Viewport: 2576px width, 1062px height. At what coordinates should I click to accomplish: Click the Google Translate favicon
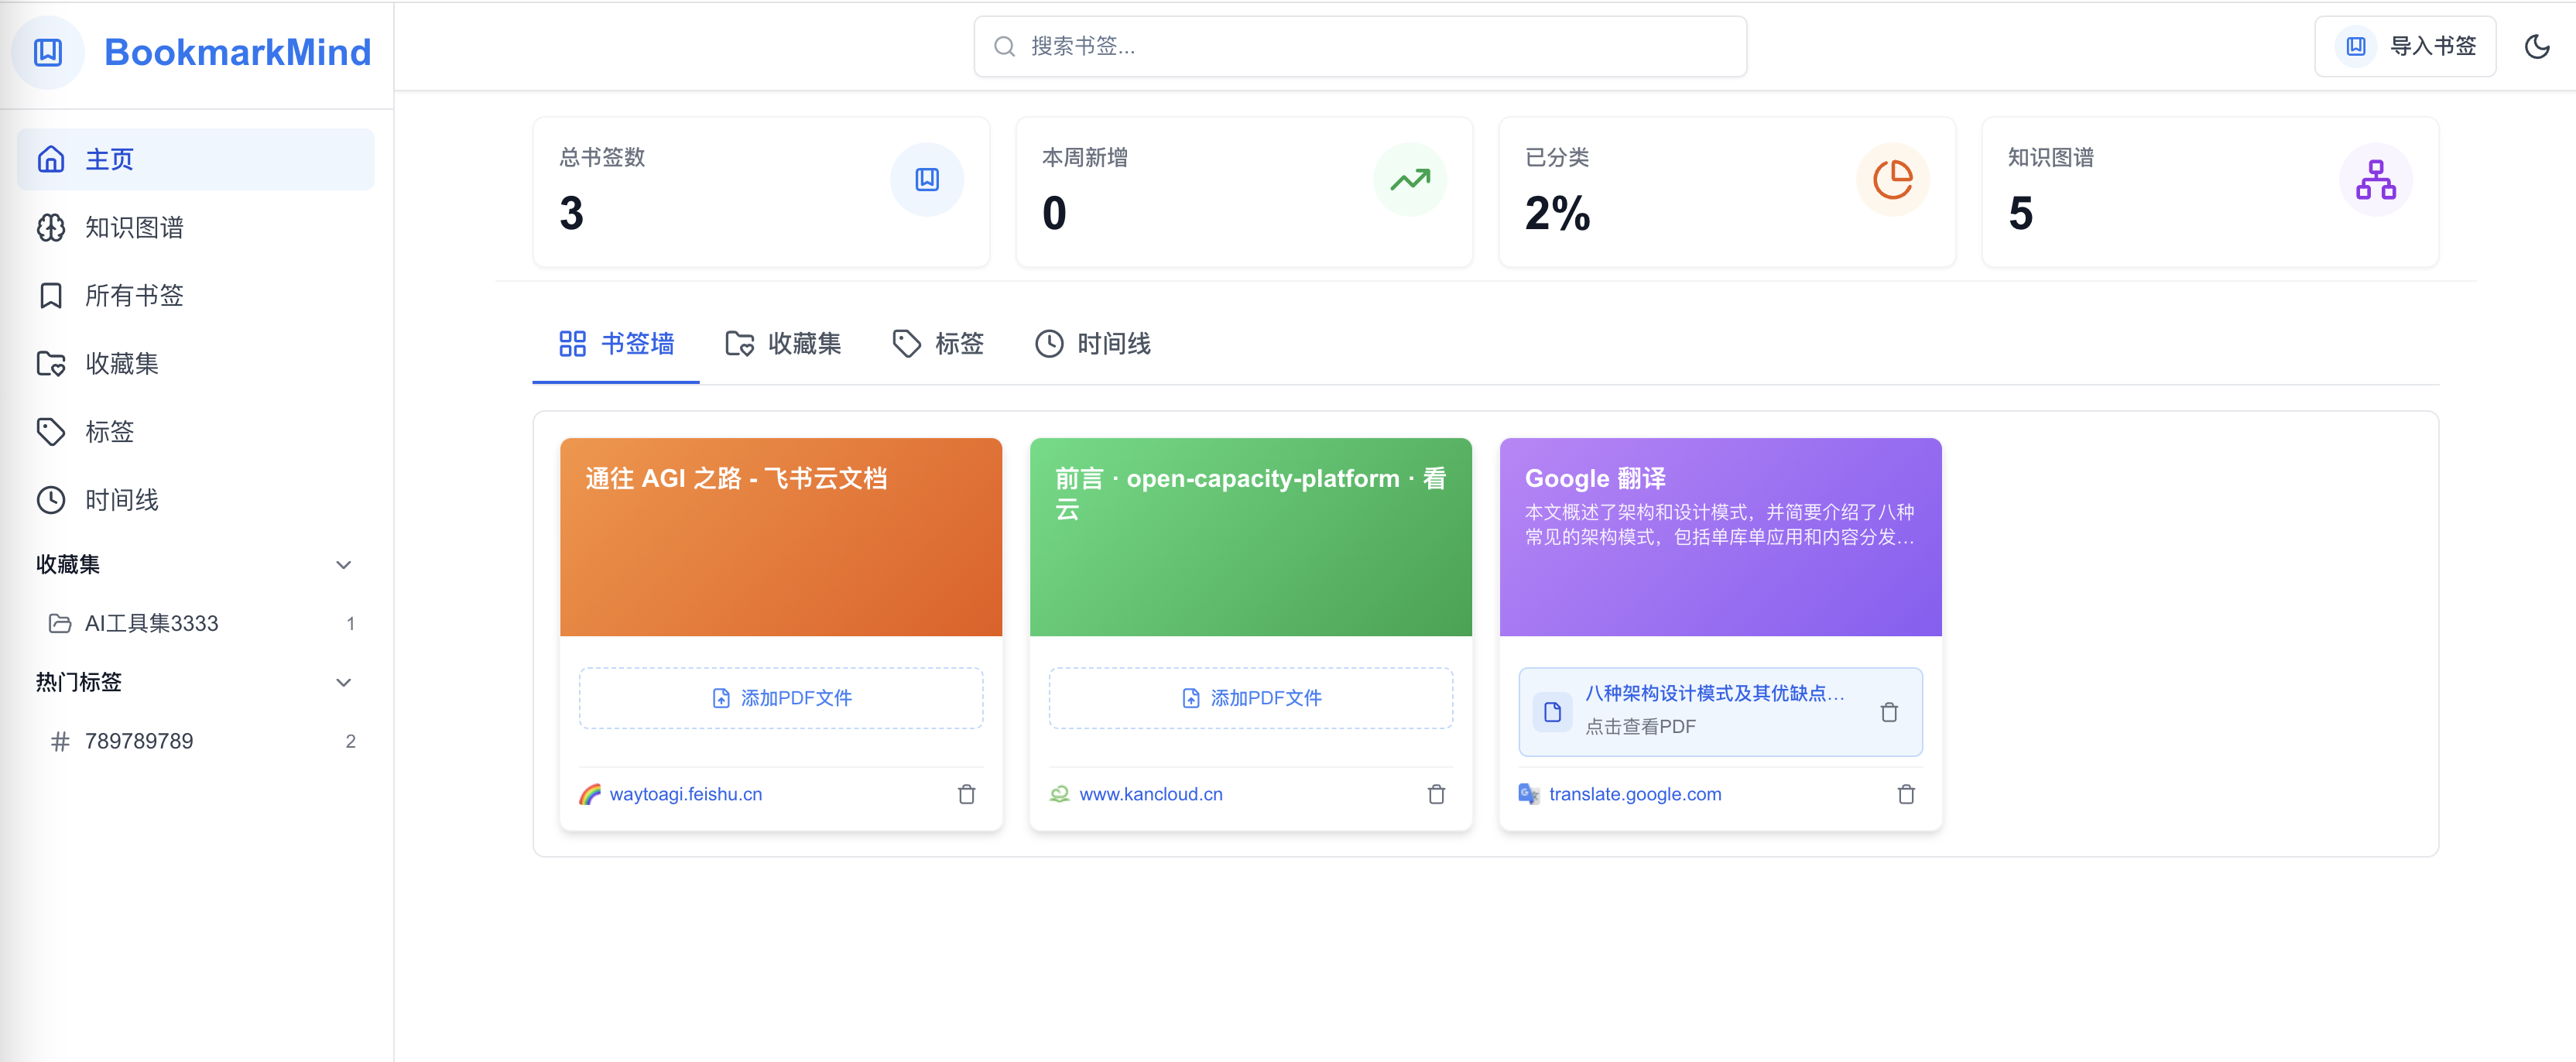[1530, 794]
